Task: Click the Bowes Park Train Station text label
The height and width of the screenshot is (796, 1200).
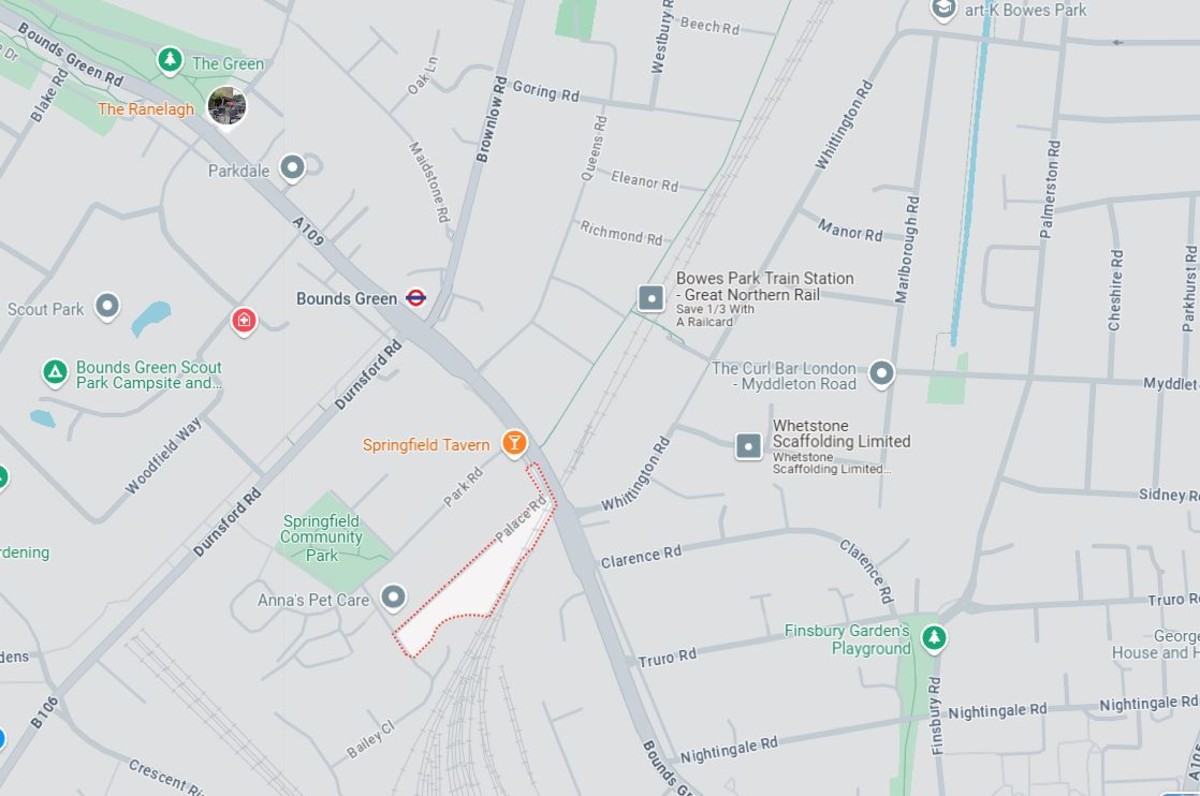Action: [765, 286]
